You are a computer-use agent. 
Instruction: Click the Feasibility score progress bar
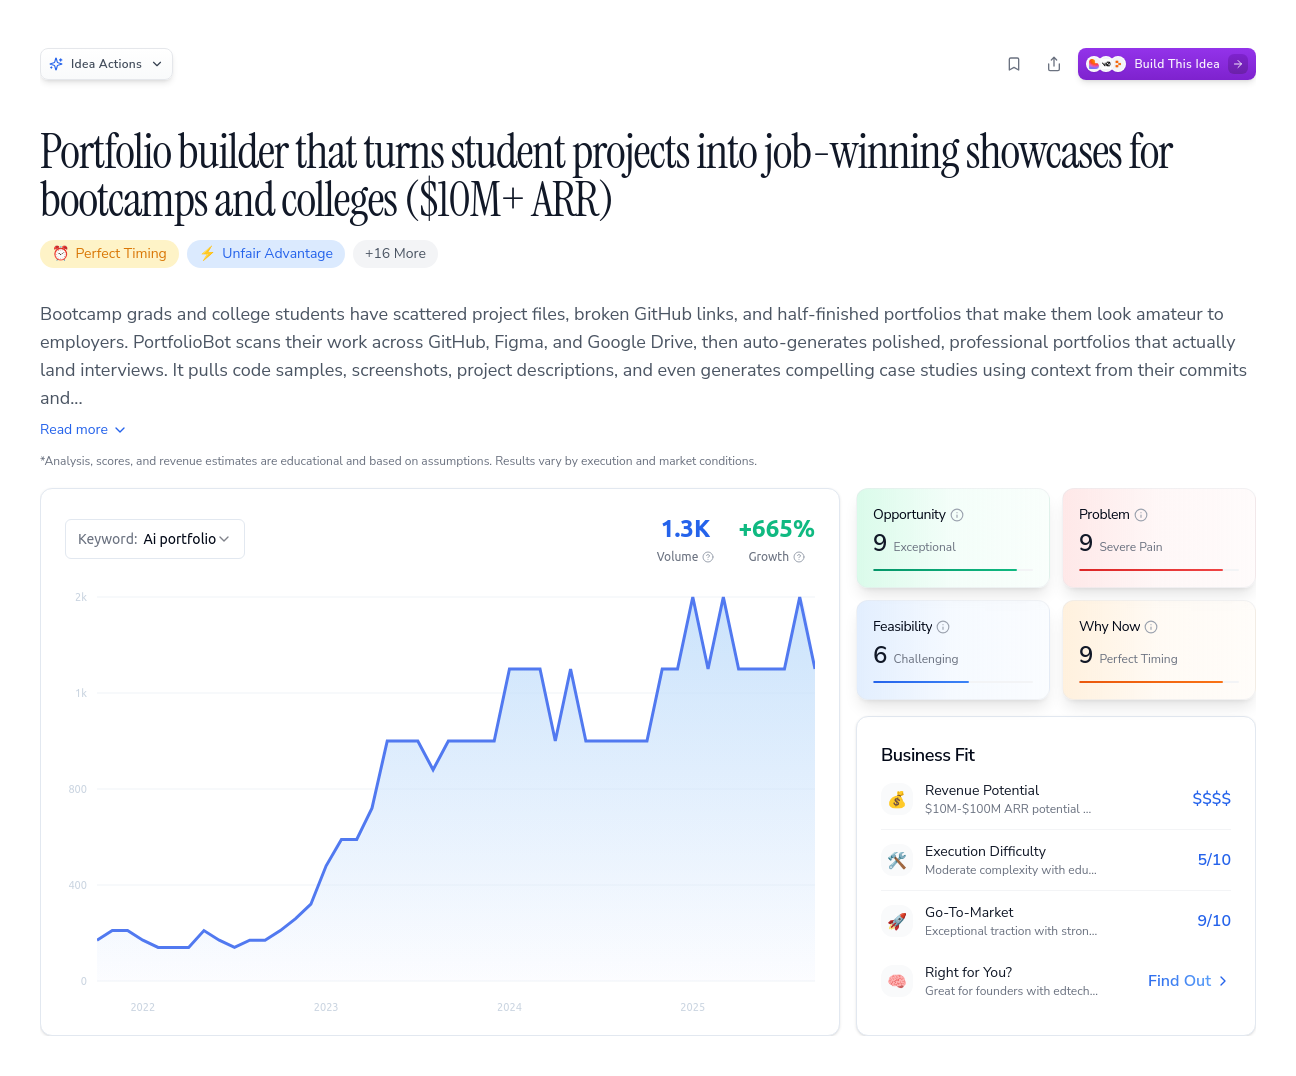point(951,682)
